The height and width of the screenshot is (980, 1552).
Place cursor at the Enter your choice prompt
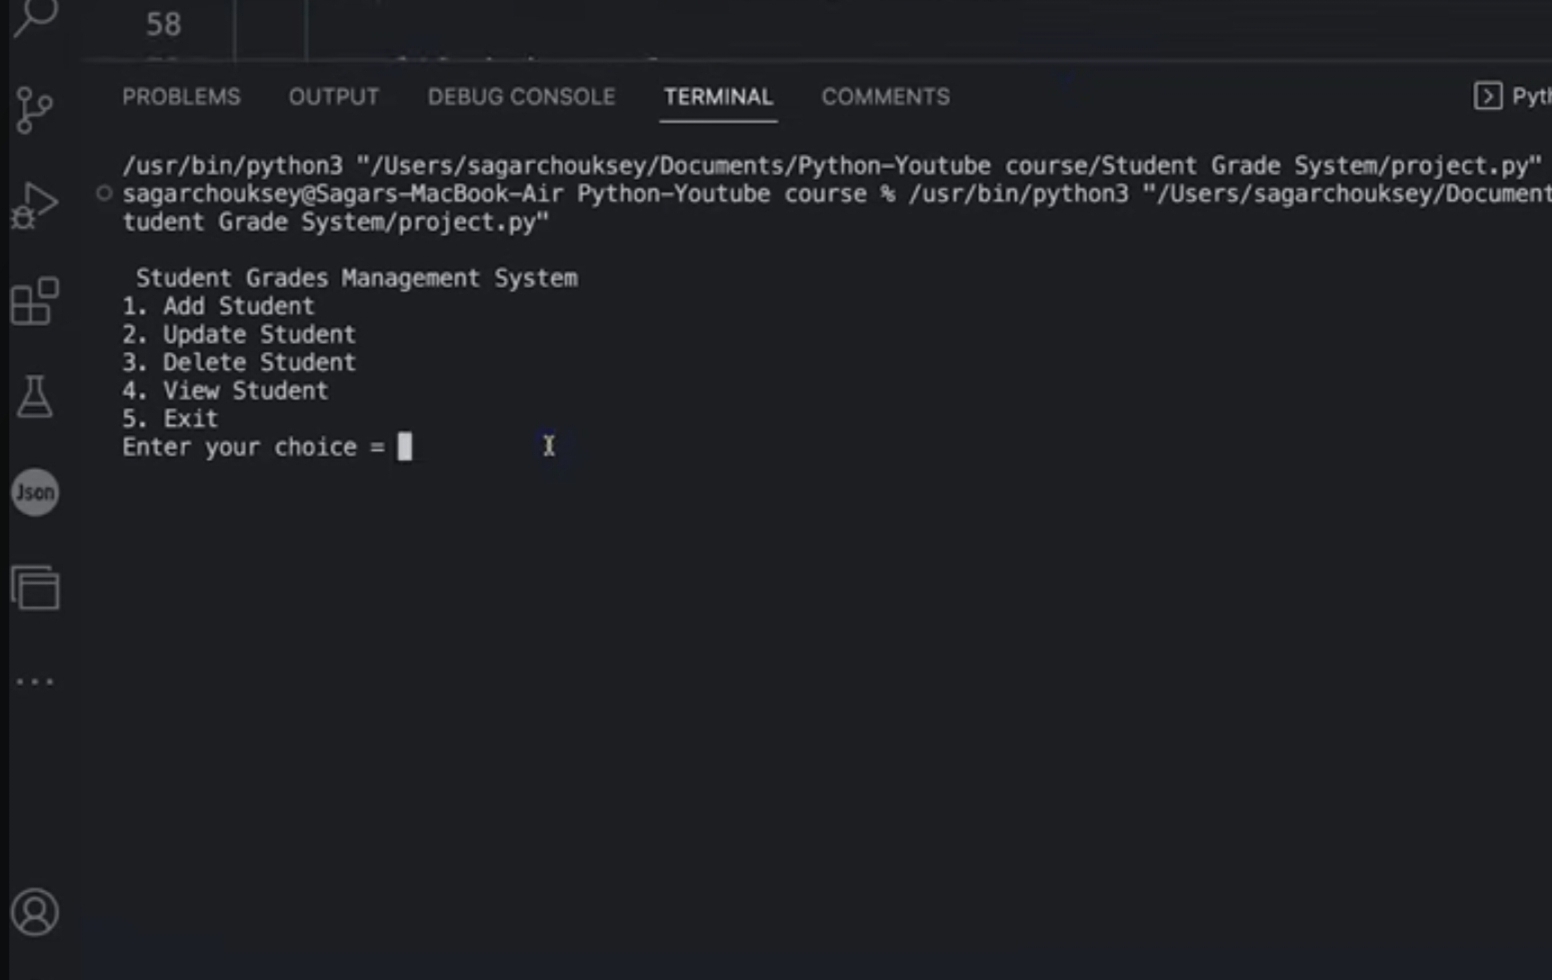(406, 447)
